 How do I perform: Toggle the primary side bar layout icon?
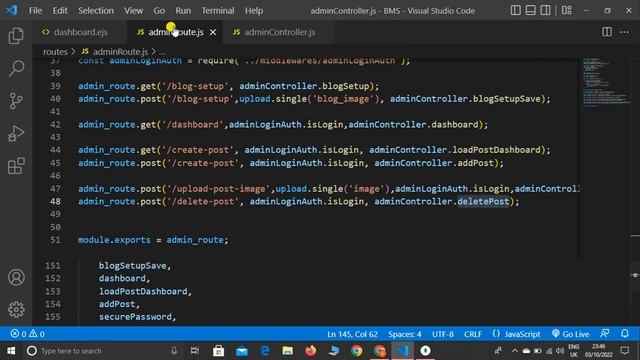516,10
